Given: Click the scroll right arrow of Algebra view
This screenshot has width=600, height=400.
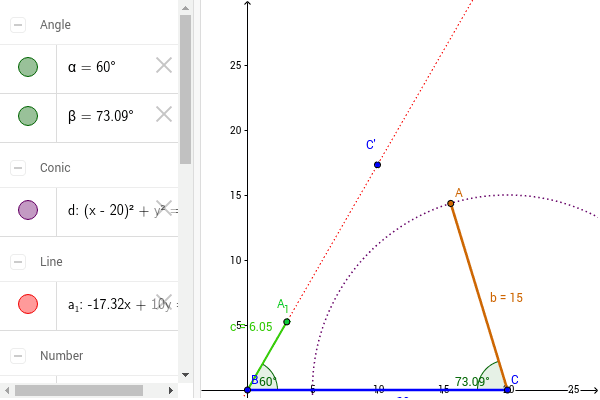Looking at the screenshot, I should pos(171,390).
